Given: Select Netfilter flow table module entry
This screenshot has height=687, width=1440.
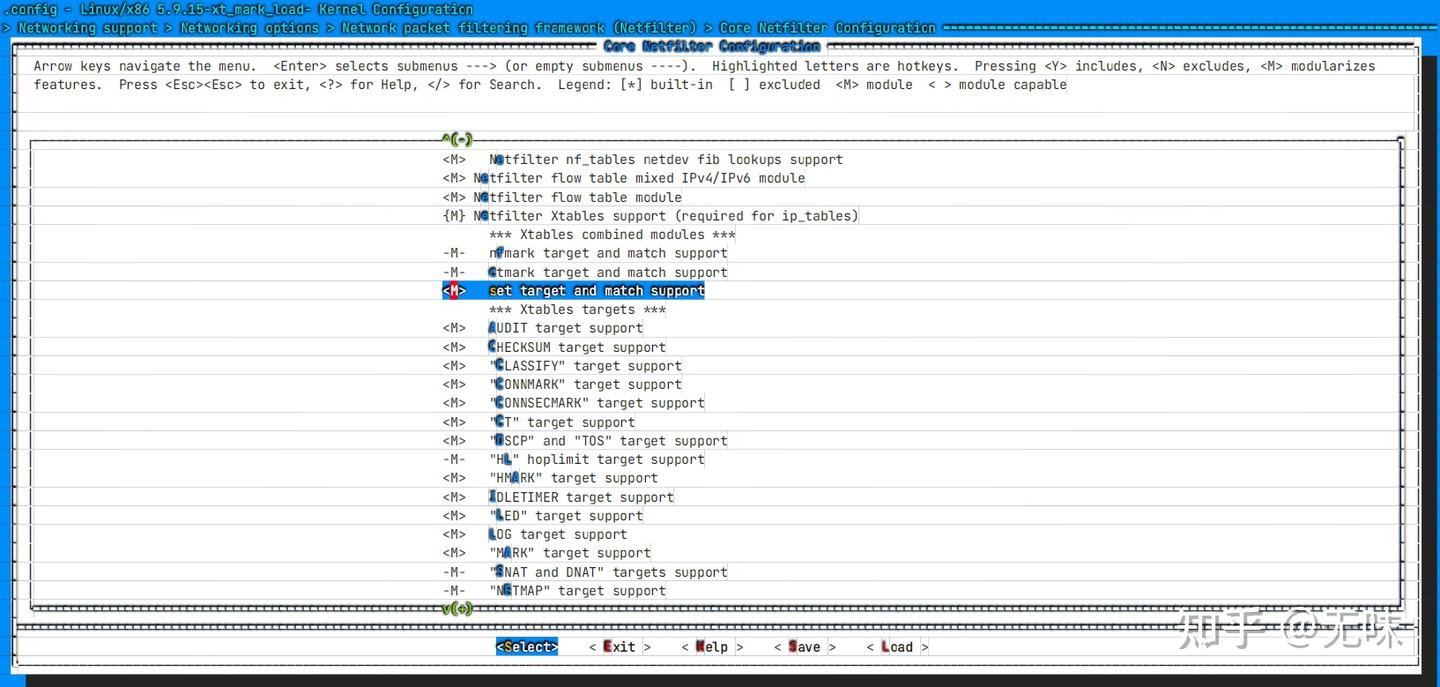Looking at the screenshot, I should point(578,197).
